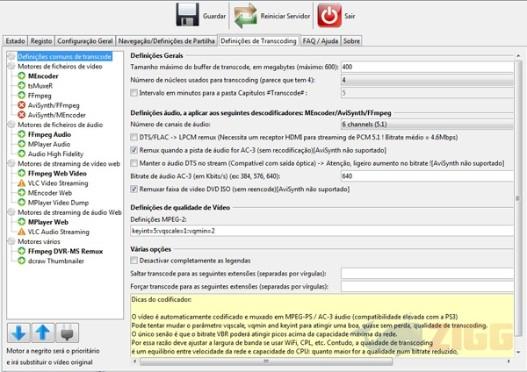Click vertical scrollbar up arrow
This screenshot has height=372, width=527.
[518, 55]
